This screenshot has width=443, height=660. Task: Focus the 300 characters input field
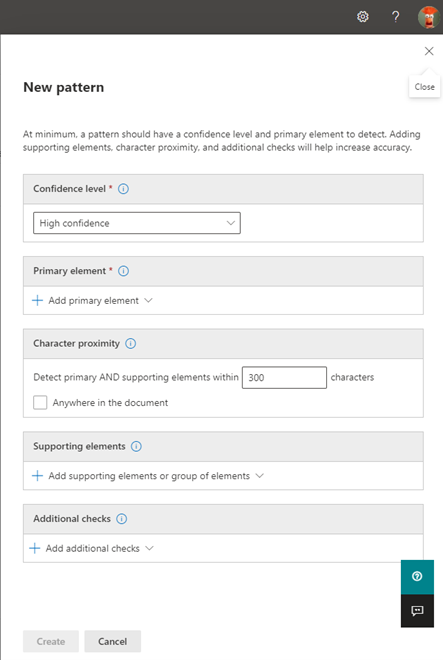click(x=284, y=378)
